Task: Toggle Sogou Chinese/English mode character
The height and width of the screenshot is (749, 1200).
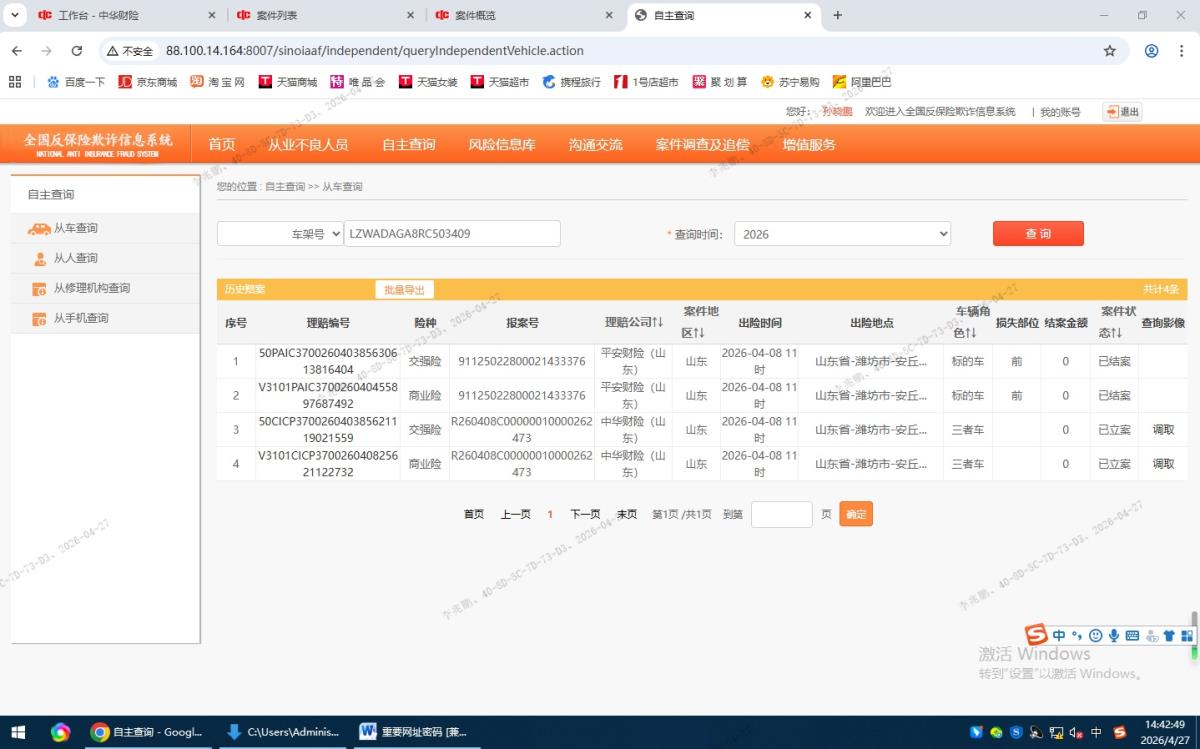Action: (1059, 636)
